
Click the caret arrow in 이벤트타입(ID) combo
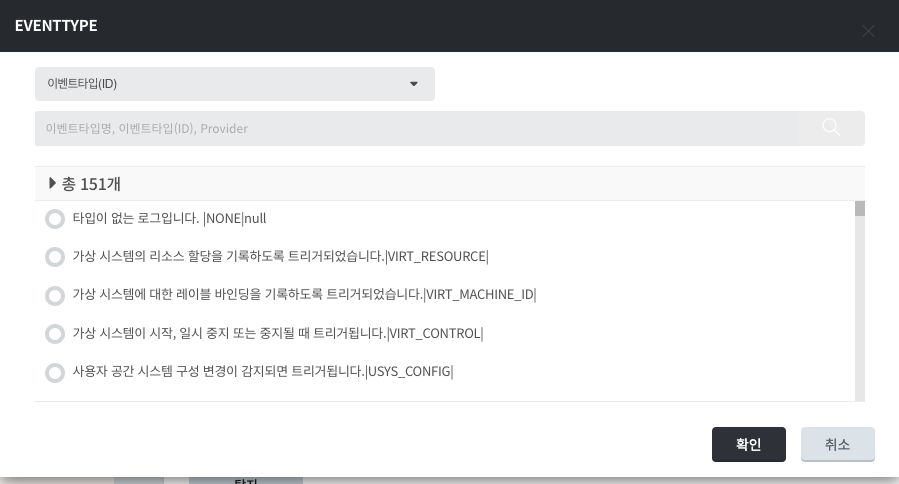pyautogui.click(x=414, y=84)
